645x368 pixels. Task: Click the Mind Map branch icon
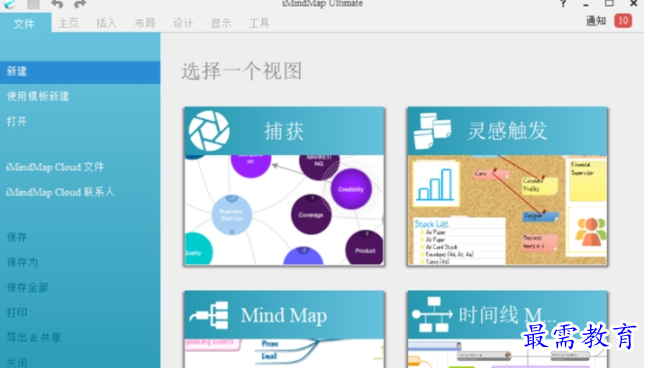209,315
